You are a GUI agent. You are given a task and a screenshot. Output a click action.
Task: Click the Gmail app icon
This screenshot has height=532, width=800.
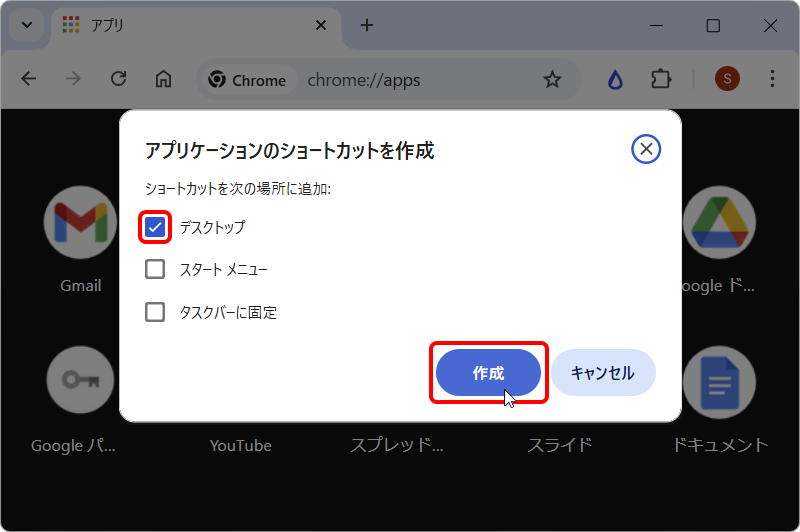click(80, 222)
